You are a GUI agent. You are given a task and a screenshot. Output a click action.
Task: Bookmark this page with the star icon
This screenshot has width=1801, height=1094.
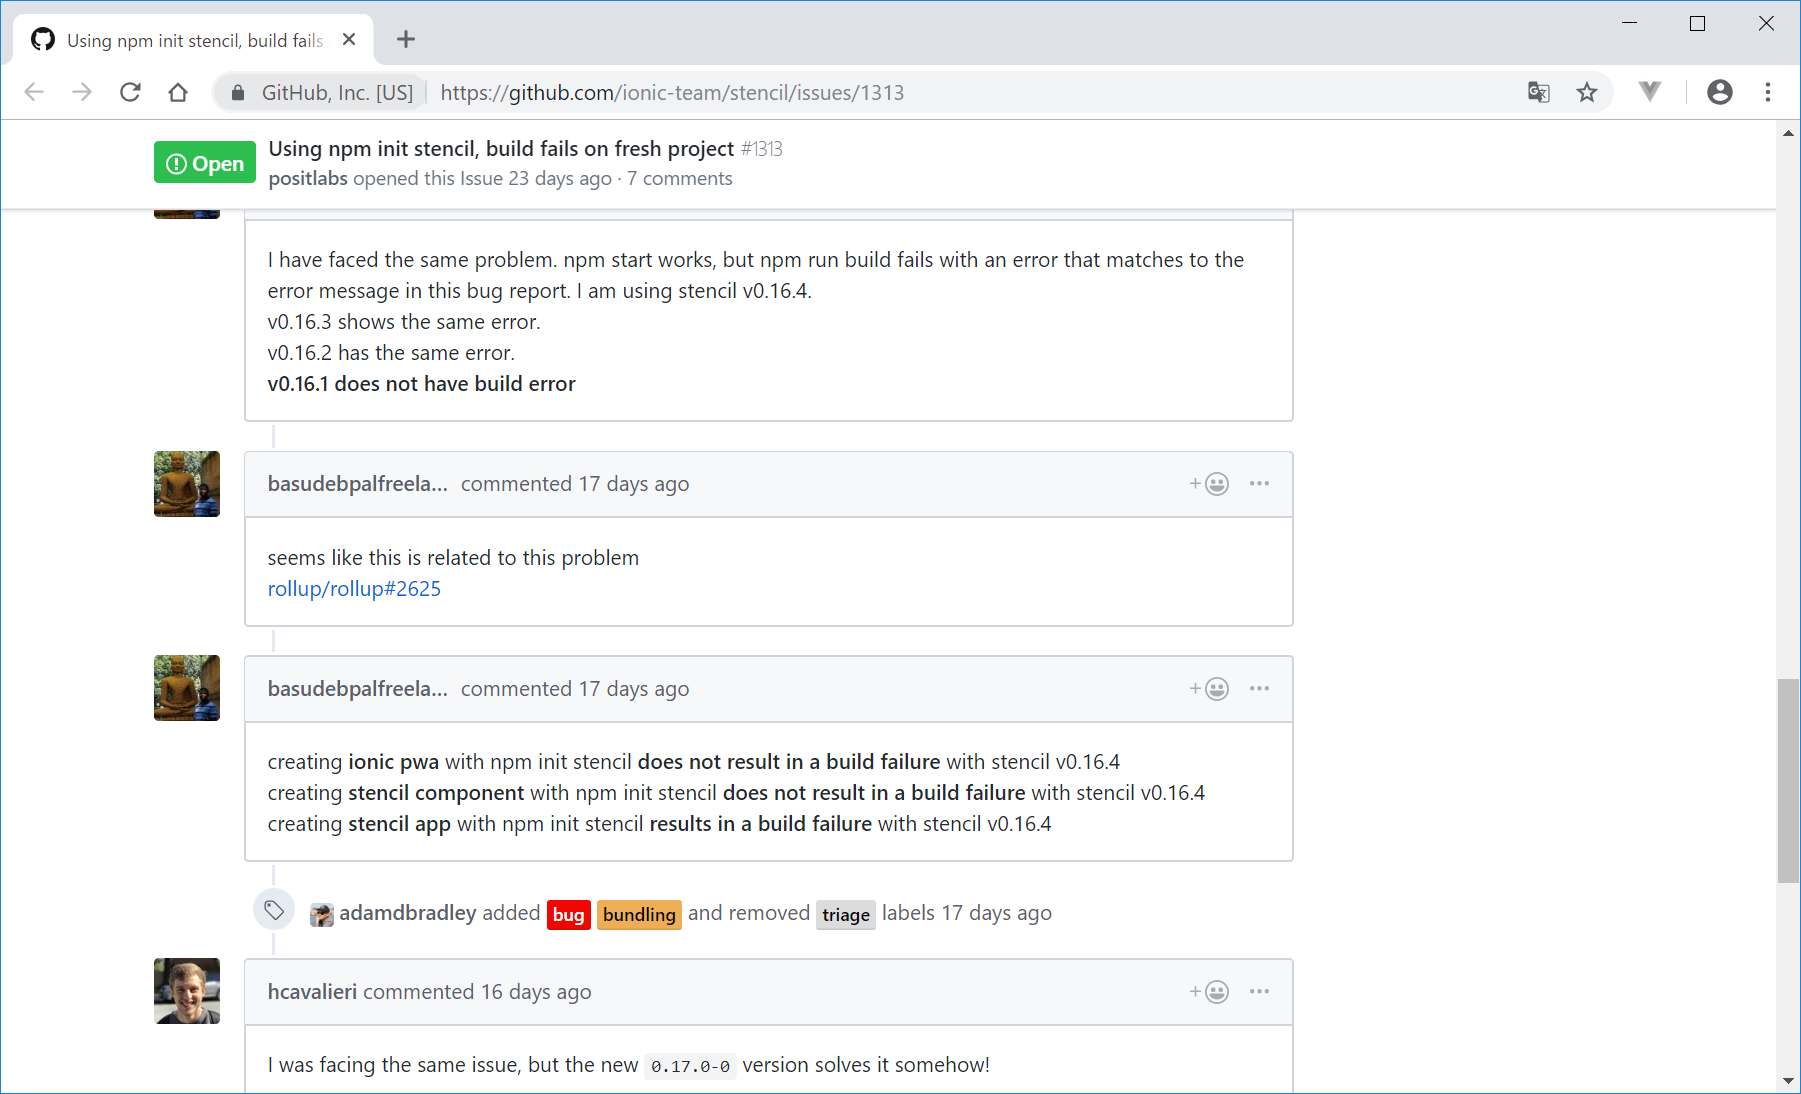(1587, 93)
